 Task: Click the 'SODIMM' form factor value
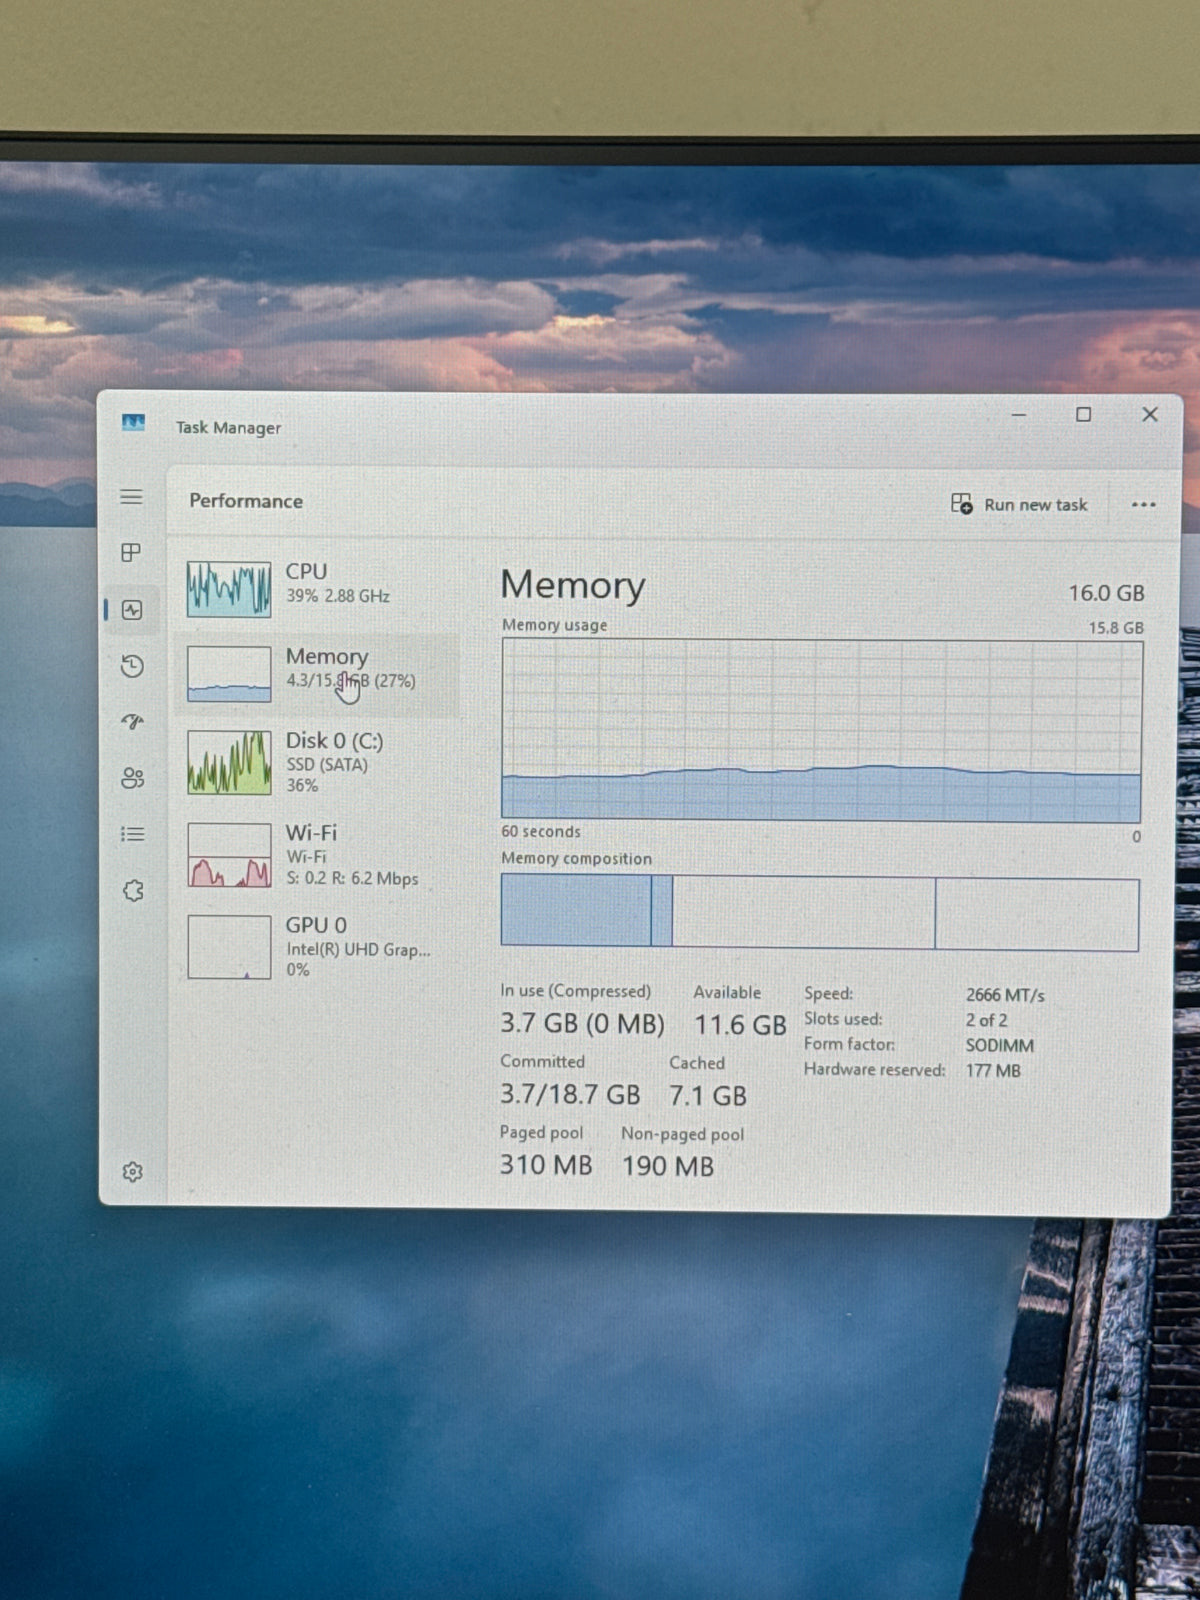1000,1045
